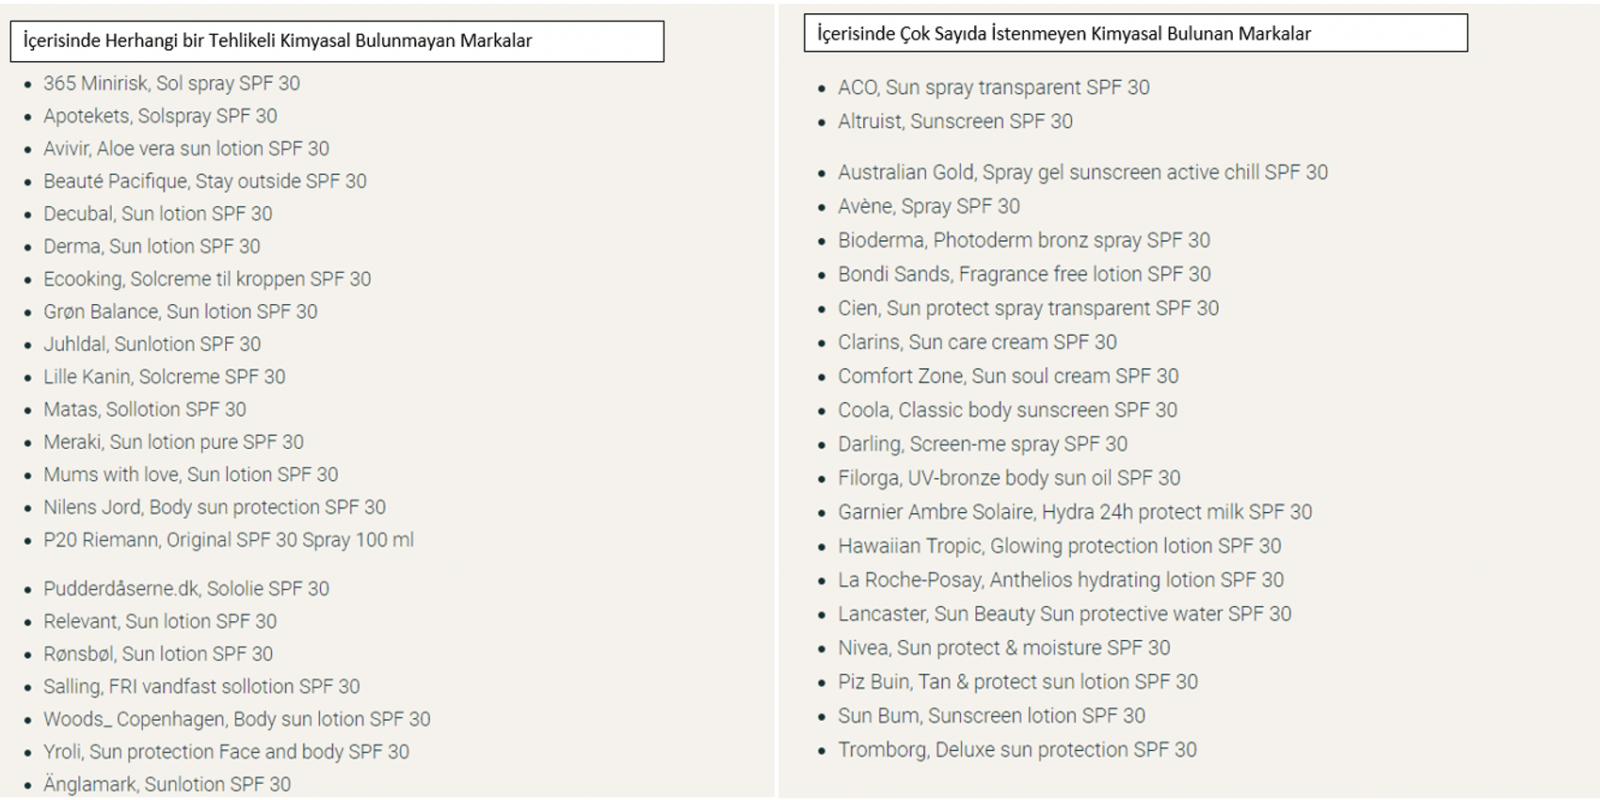Screen dimensions: 1600x800
Task: Click the ACO Sun spray transparent entry
Action: [994, 88]
